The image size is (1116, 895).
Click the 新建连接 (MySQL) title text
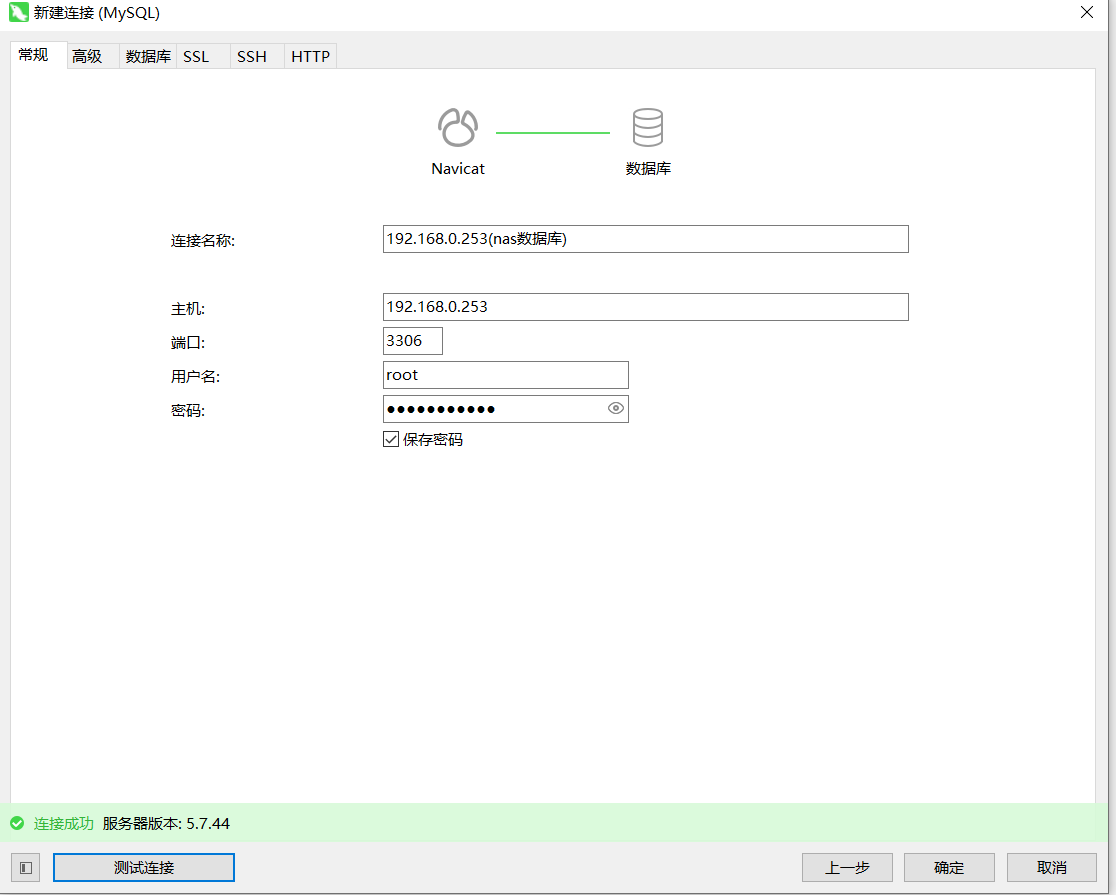pos(97,13)
